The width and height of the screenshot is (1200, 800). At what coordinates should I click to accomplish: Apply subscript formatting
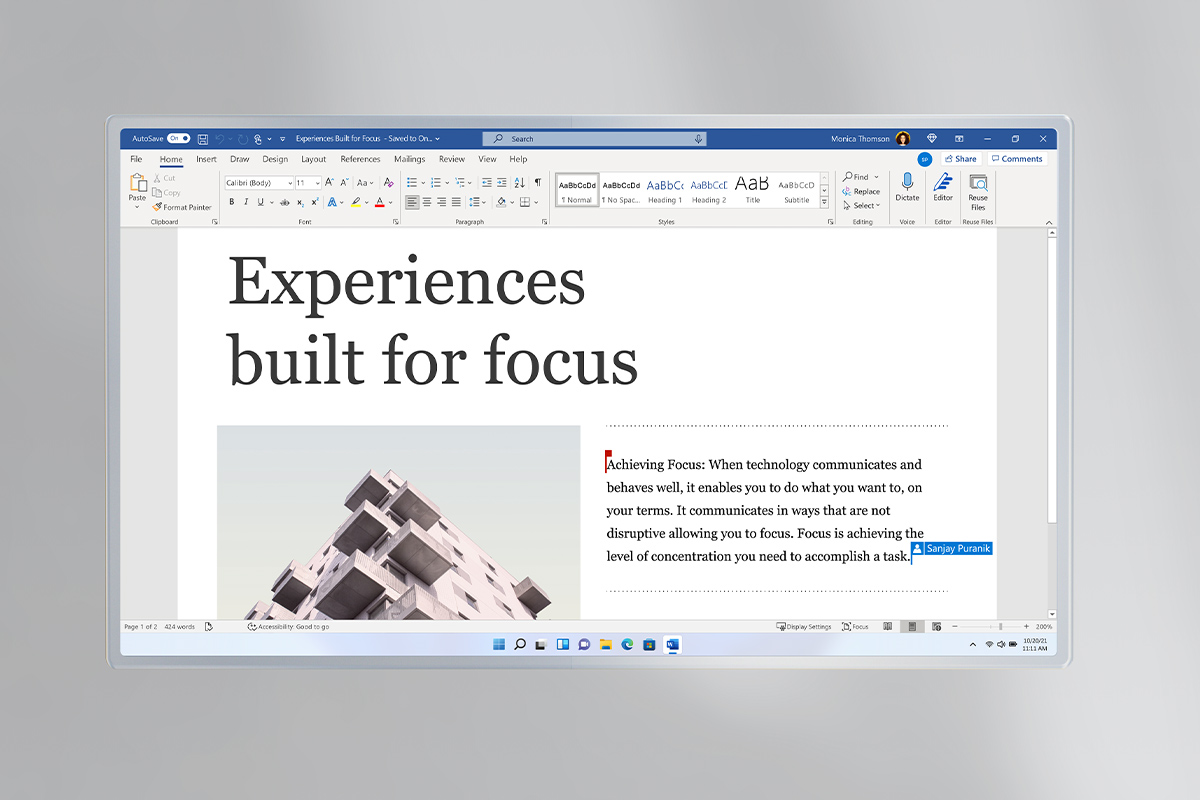[300, 202]
